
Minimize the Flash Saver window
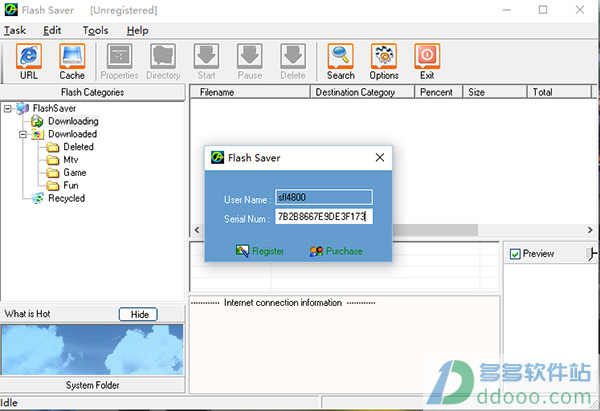coord(507,10)
